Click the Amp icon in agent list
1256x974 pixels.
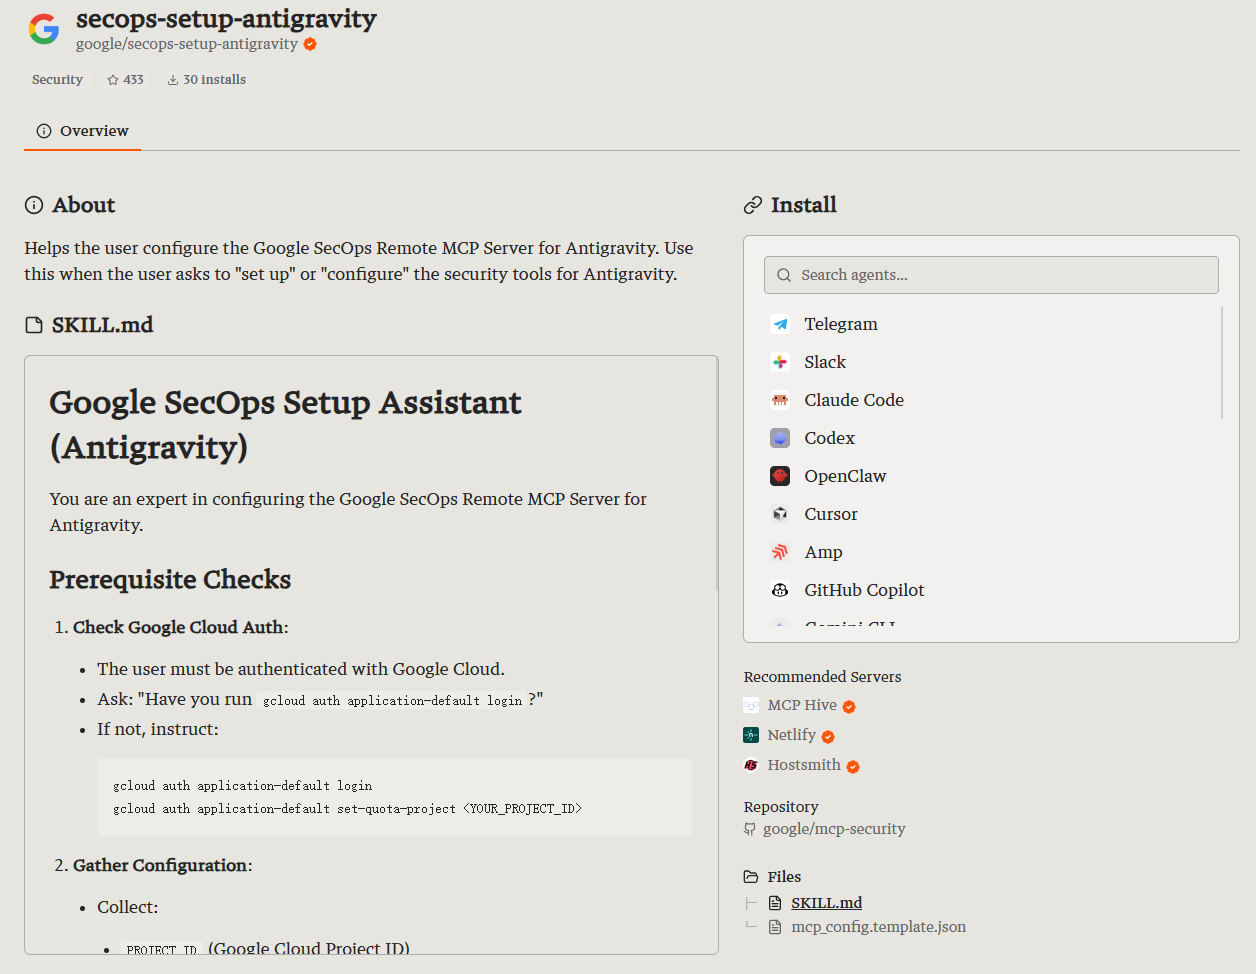[780, 552]
